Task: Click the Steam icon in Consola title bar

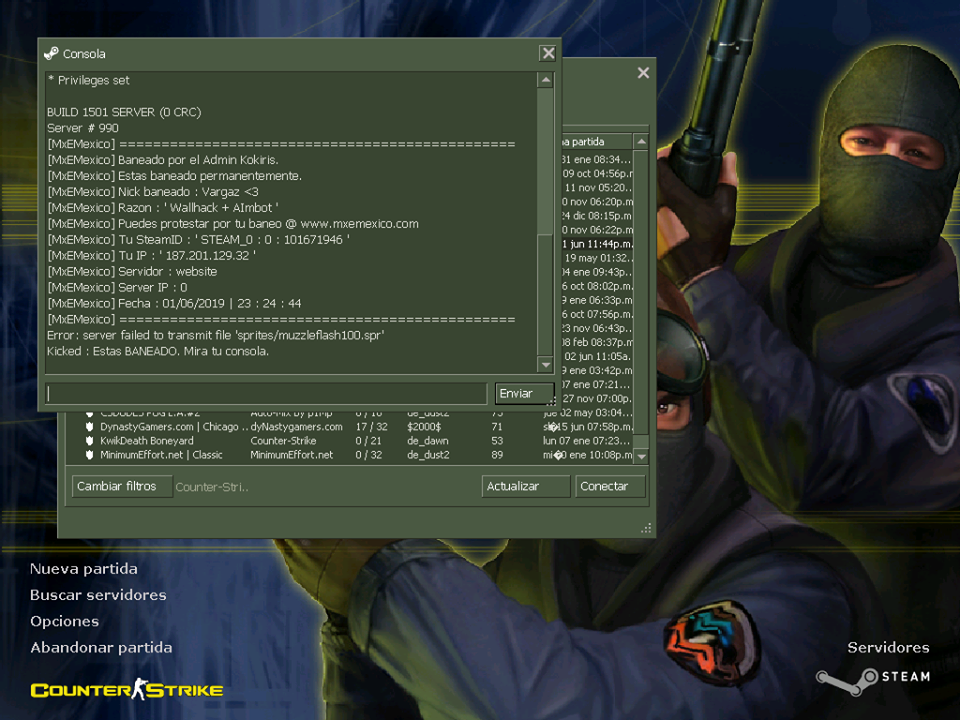Action: point(51,54)
